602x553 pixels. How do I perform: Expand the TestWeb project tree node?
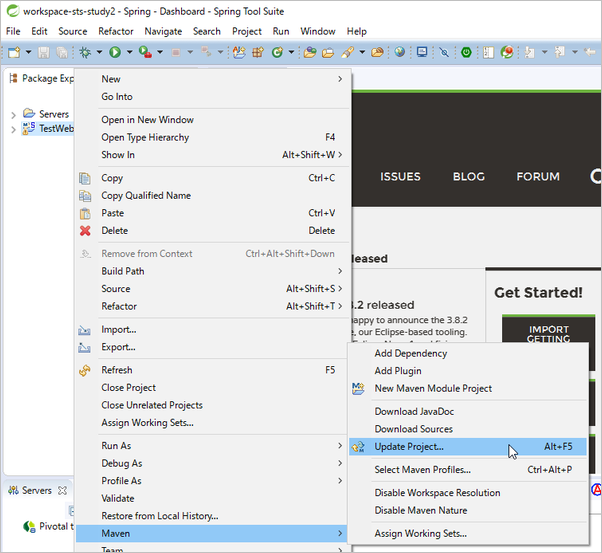[x=13, y=128]
